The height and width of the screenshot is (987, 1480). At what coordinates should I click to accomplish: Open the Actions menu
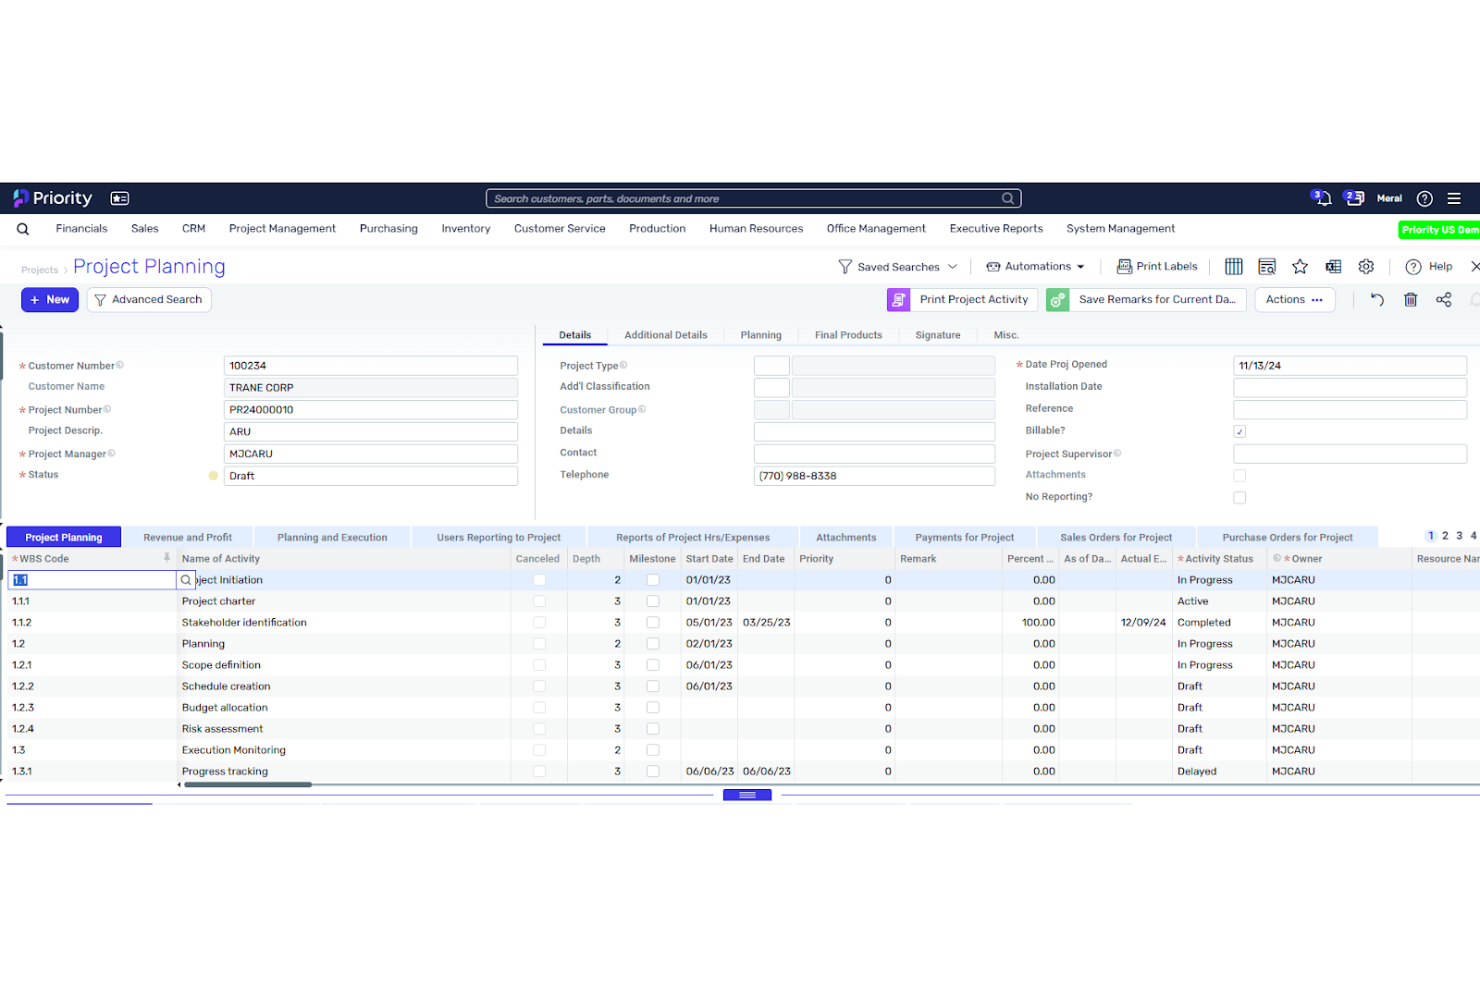pyautogui.click(x=1294, y=299)
